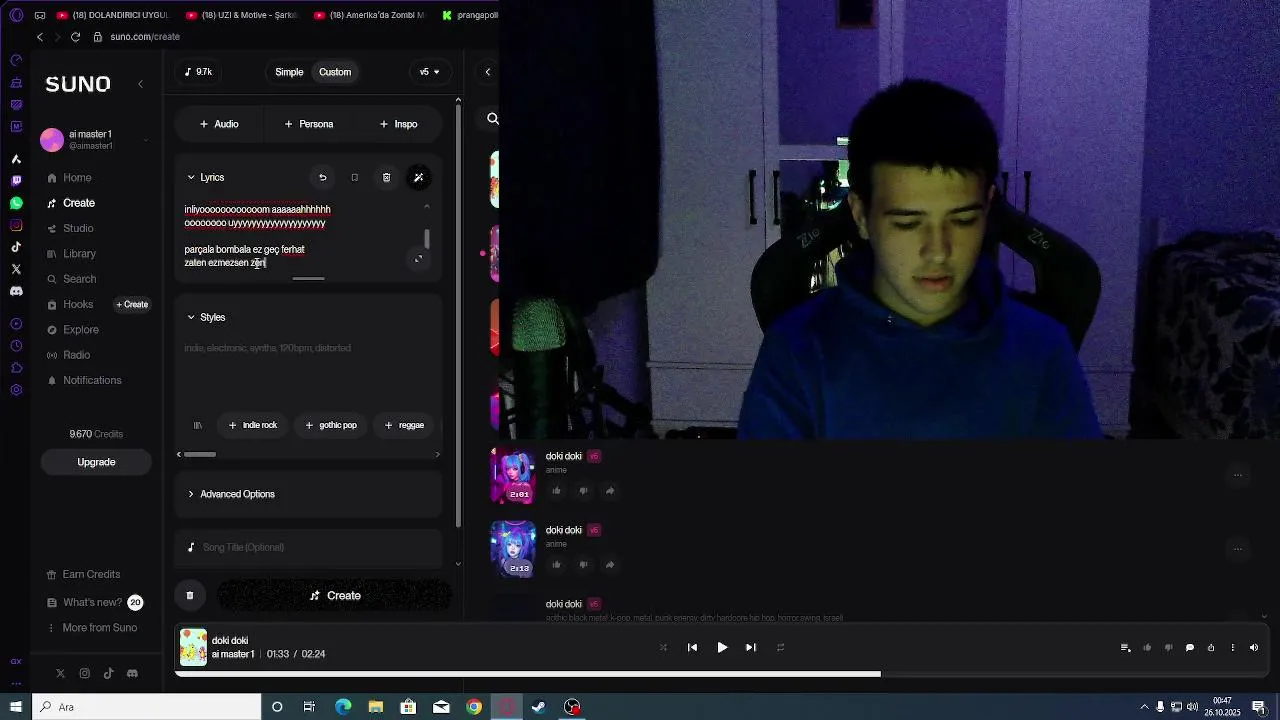
Task: Dislike the doki doki 2:13 song
Action: point(583,565)
